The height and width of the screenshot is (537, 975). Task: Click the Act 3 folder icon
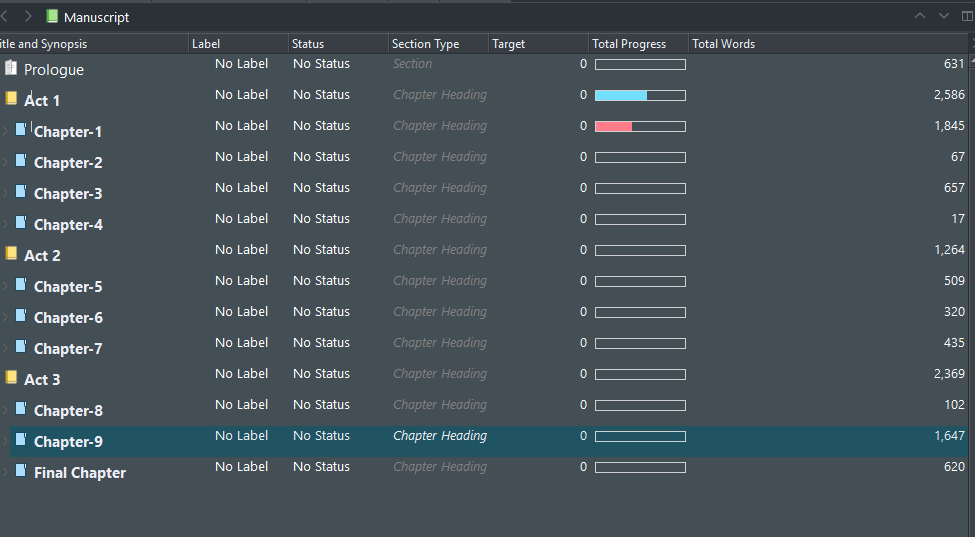pyautogui.click(x=11, y=377)
